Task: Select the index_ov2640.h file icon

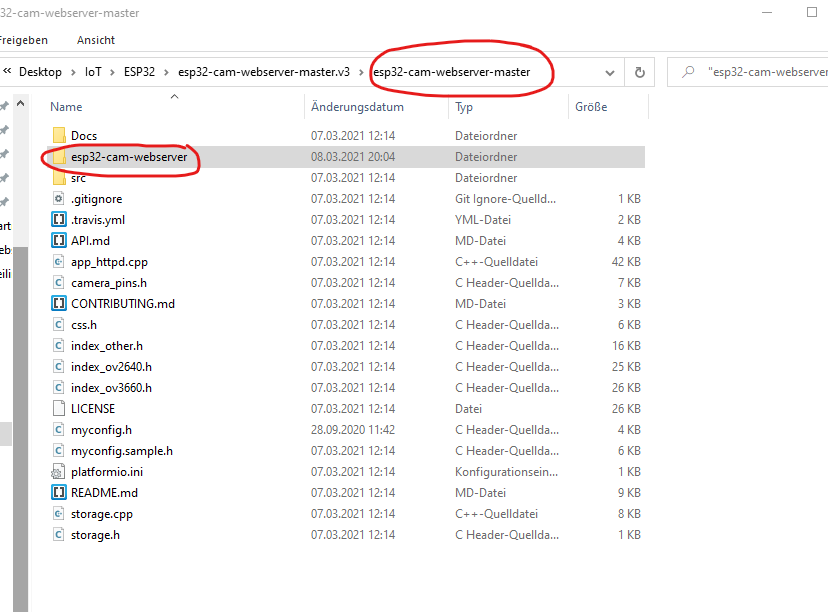Action: pos(59,367)
